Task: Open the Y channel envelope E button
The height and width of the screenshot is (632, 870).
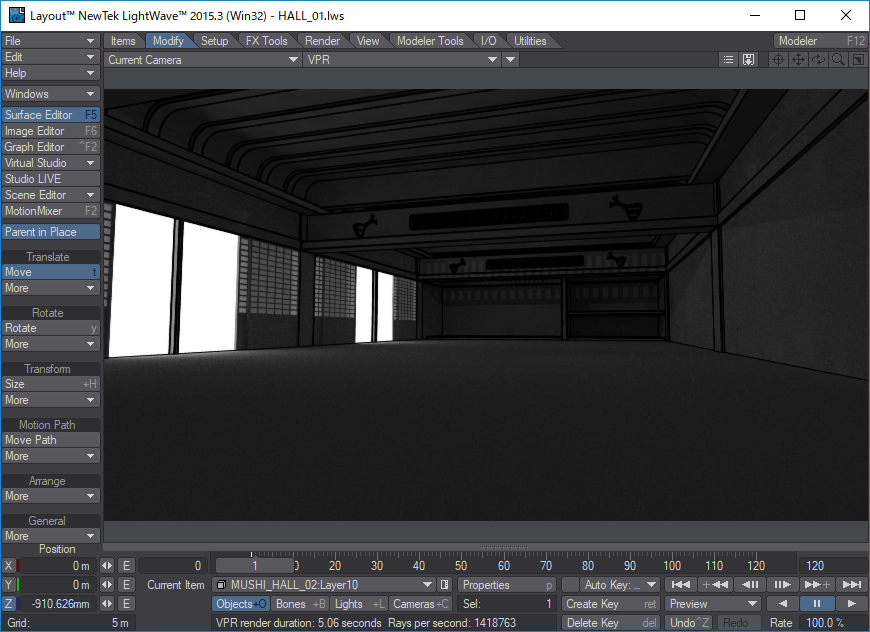Action: pos(127,585)
